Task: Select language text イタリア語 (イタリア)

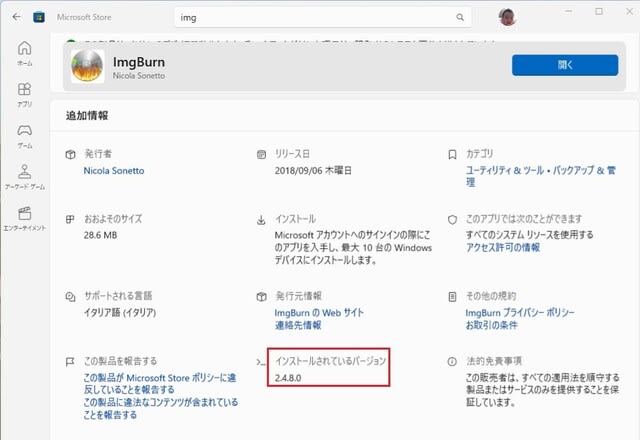Action: pyautogui.click(x=120, y=313)
